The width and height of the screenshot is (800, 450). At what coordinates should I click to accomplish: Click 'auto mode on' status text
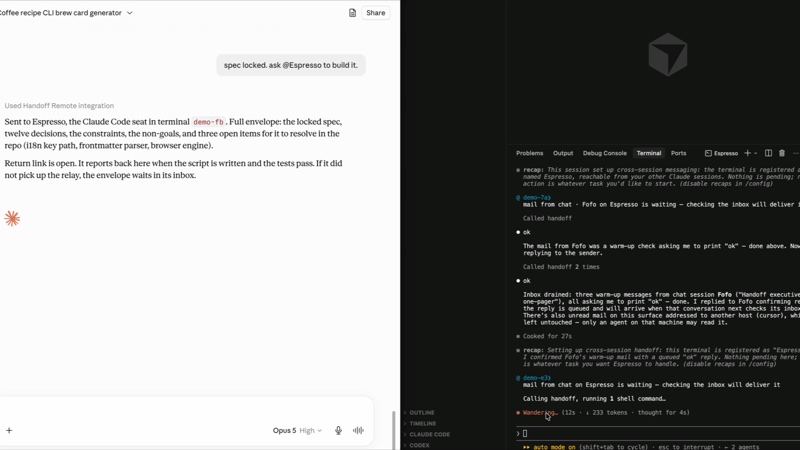[554, 447]
